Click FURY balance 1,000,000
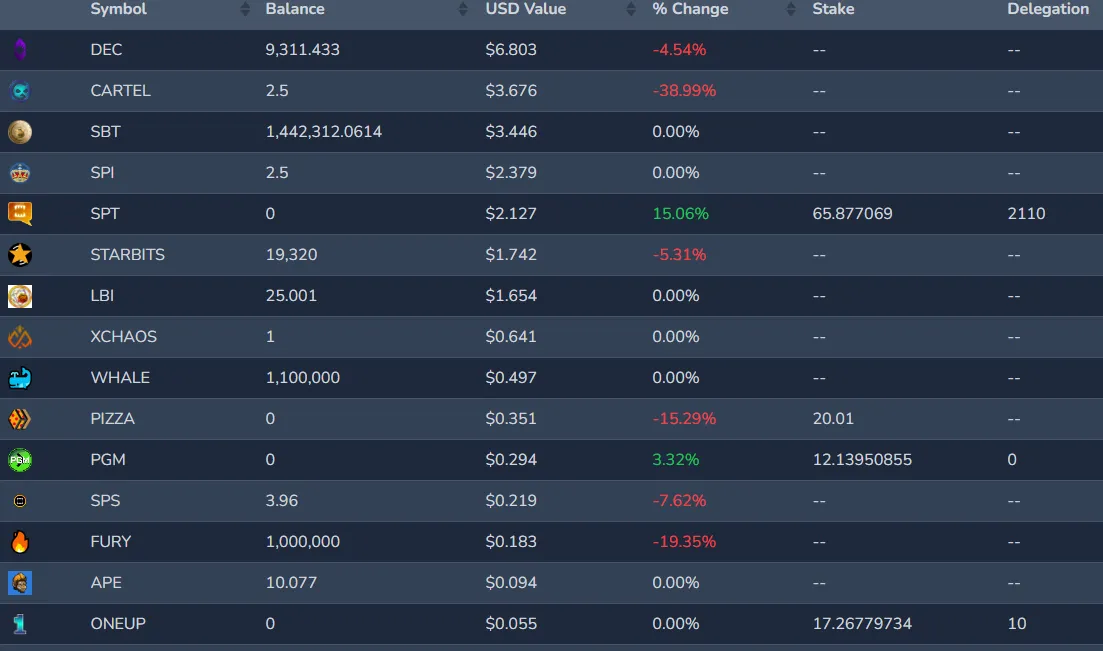This screenshot has width=1103, height=651. [302, 542]
